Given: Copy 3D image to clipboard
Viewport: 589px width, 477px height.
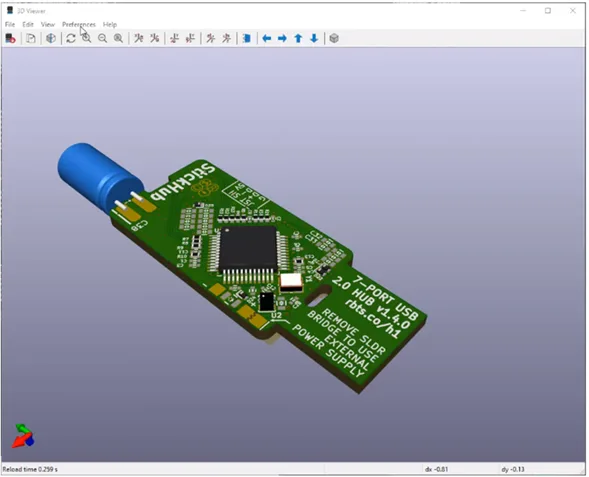Looking at the screenshot, I should coord(31,38).
